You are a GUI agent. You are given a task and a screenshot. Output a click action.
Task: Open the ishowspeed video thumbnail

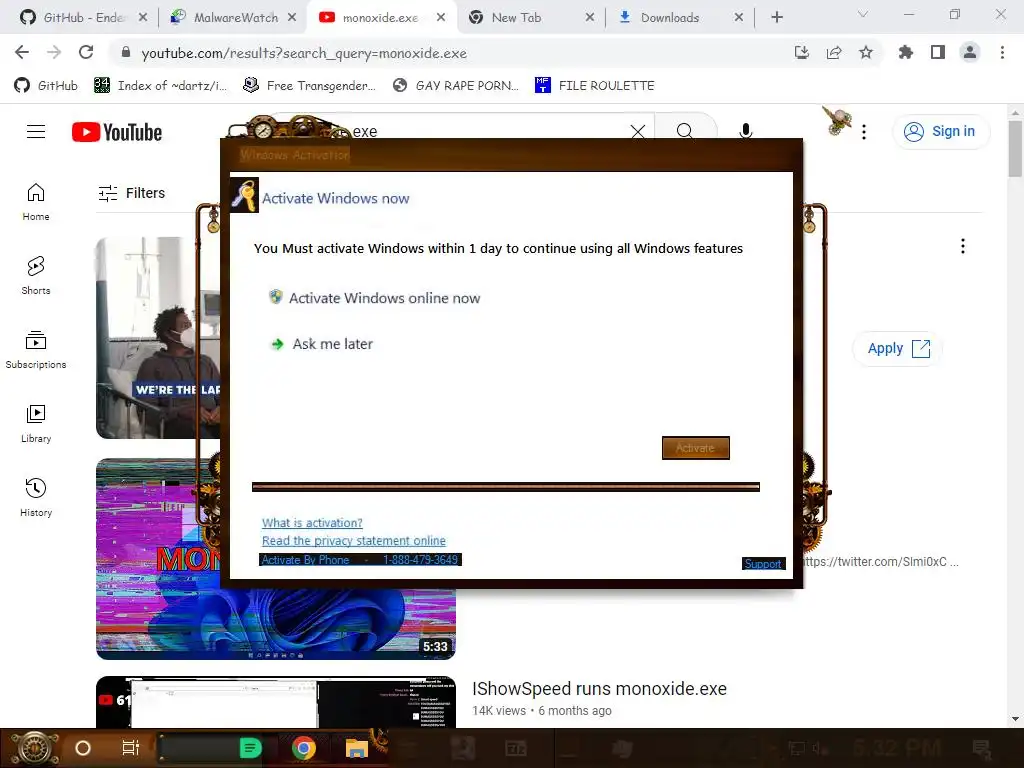tap(276, 702)
